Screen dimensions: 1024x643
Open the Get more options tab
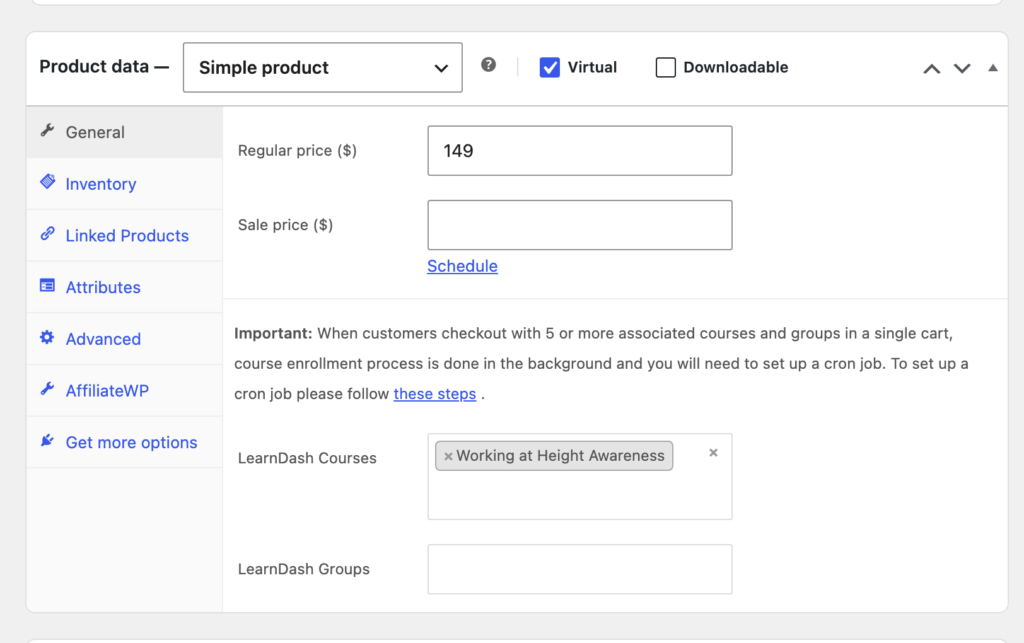(x=124, y=442)
